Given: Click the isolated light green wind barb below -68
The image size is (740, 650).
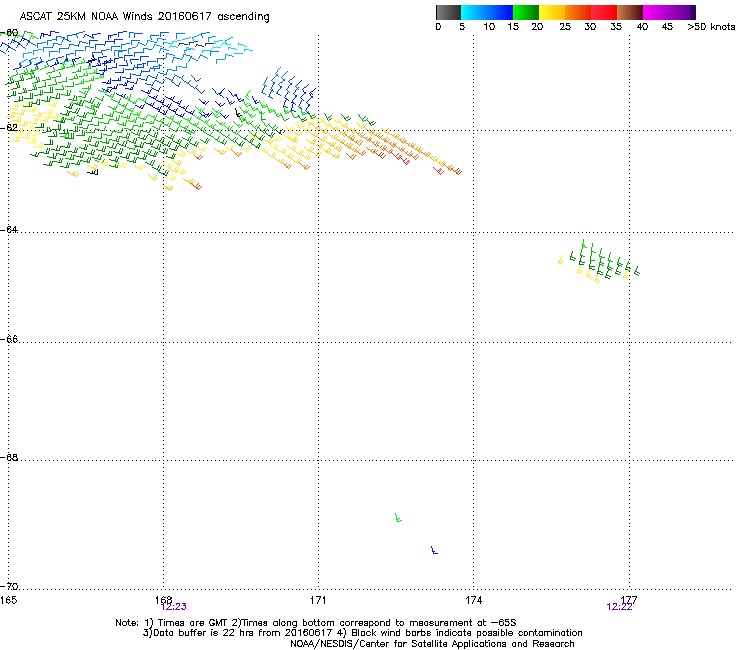Looking at the screenshot, I should tap(398, 517).
